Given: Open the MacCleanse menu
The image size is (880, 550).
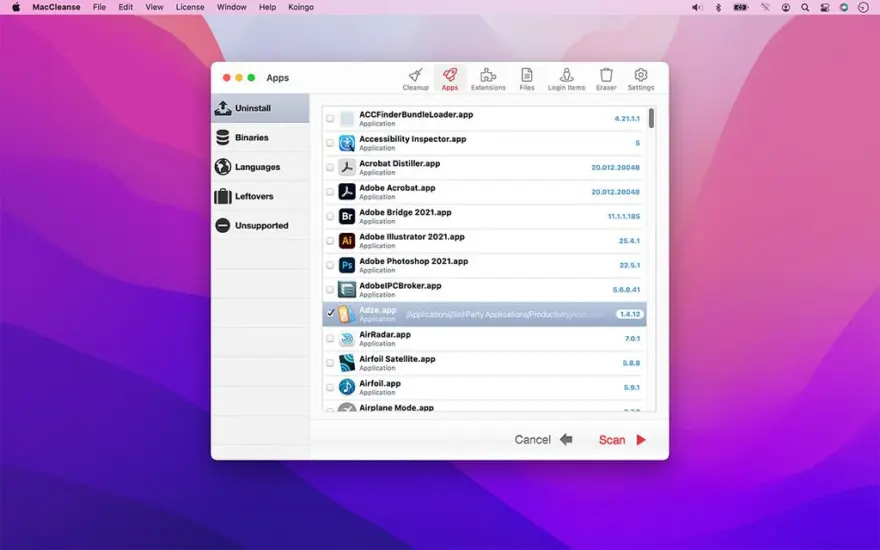Looking at the screenshot, I should (x=56, y=7).
